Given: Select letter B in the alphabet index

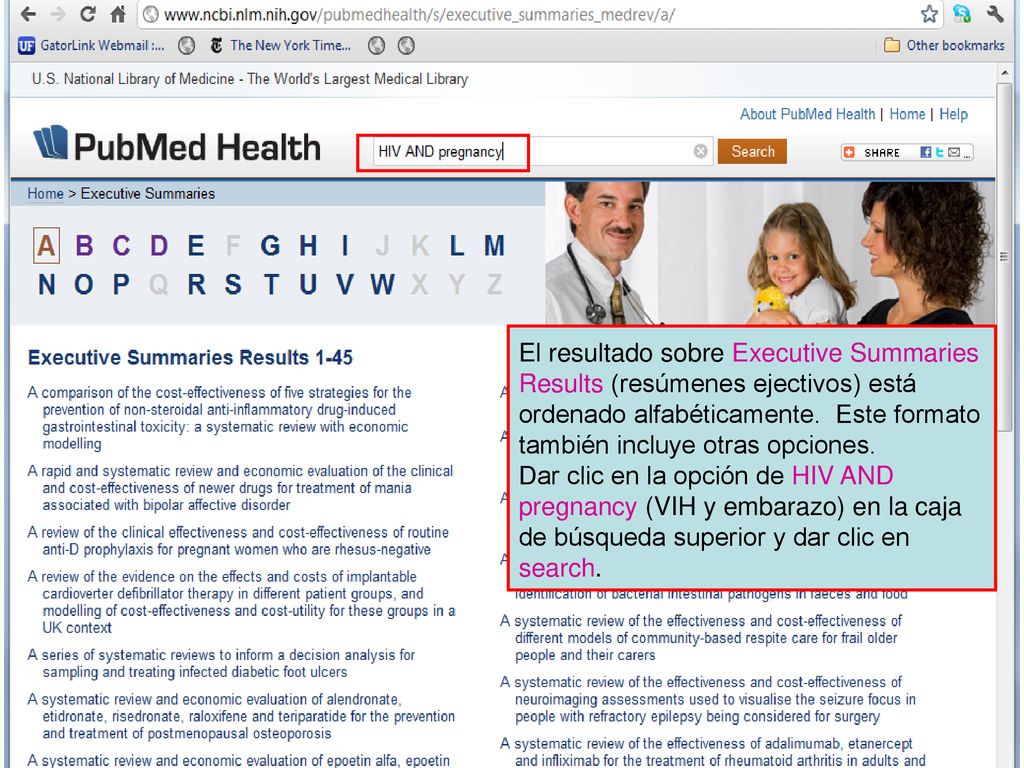Looking at the screenshot, I should tap(84, 246).
